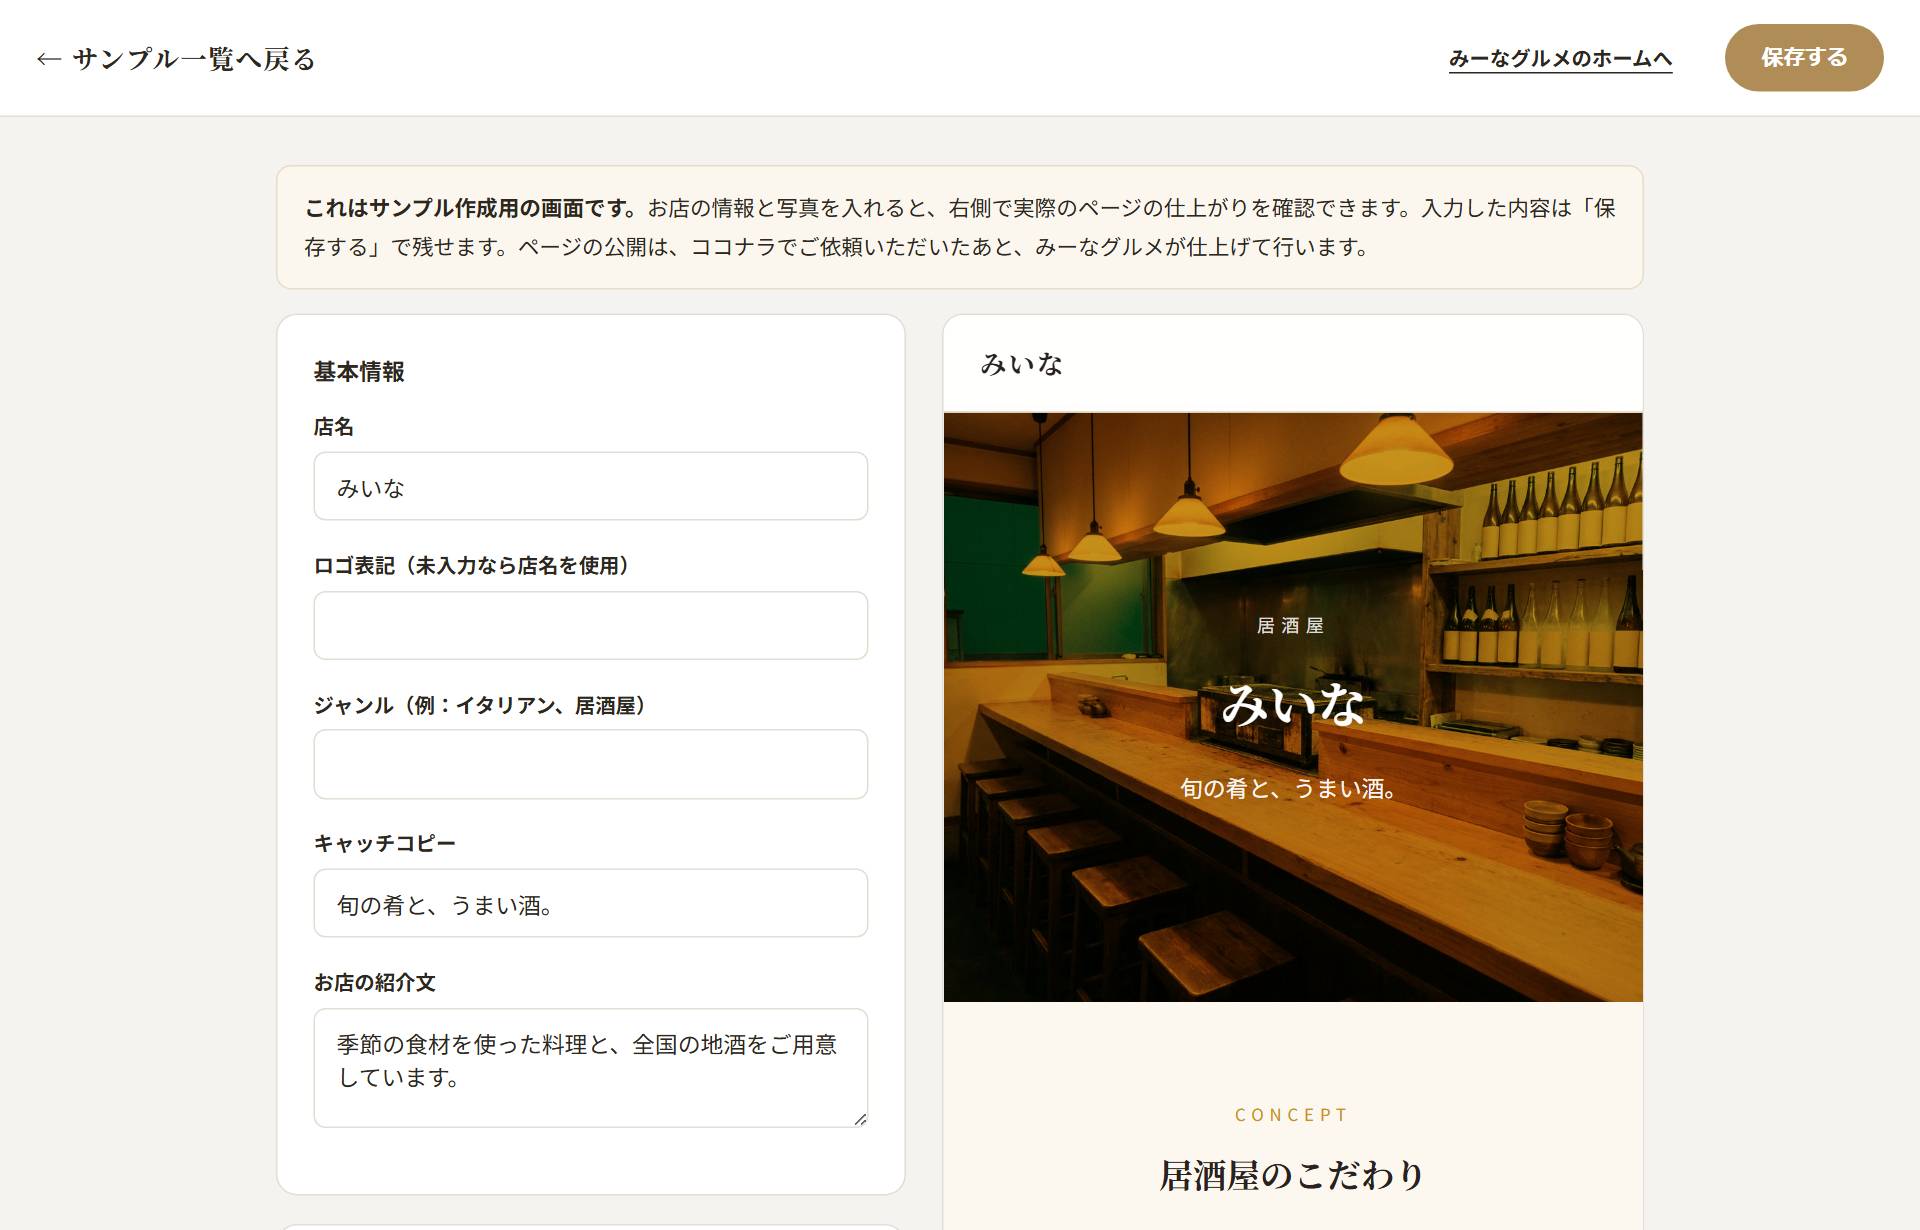
Task: Click the 店名 field label
Action: pyautogui.click(x=333, y=427)
